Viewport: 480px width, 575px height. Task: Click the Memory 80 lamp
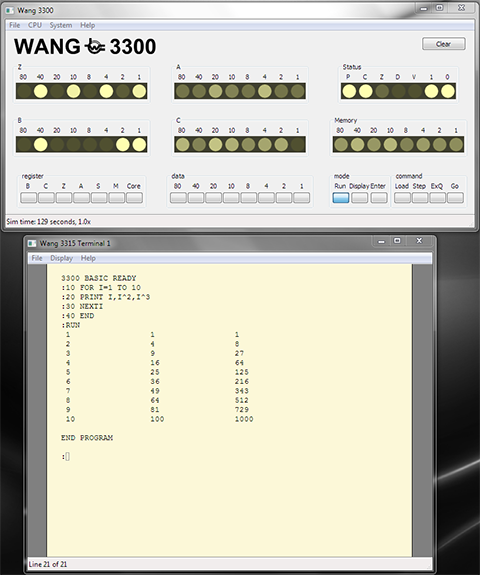[x=341, y=144]
